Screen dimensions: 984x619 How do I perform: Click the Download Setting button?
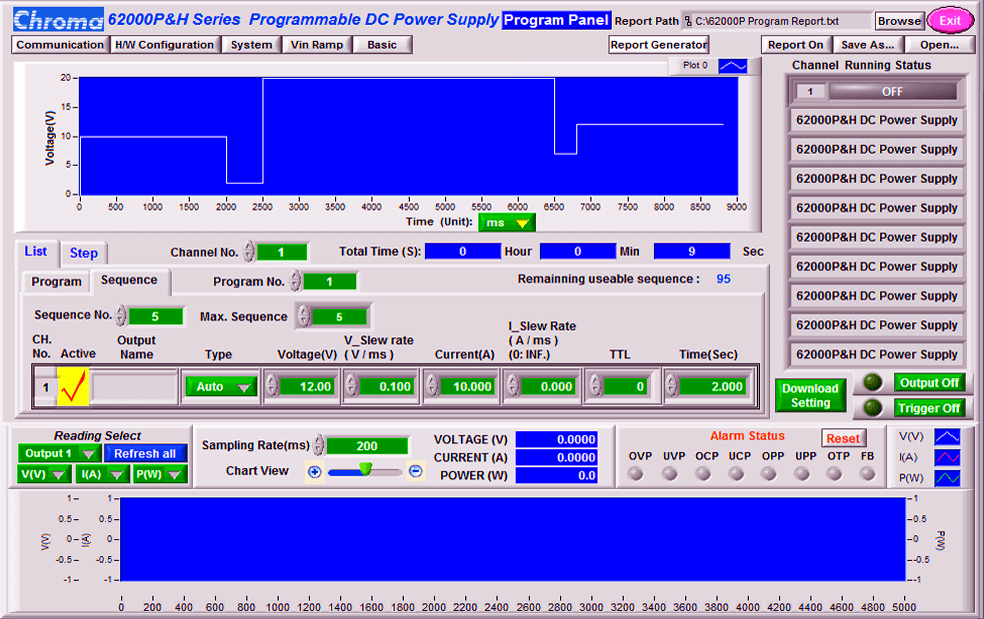810,396
